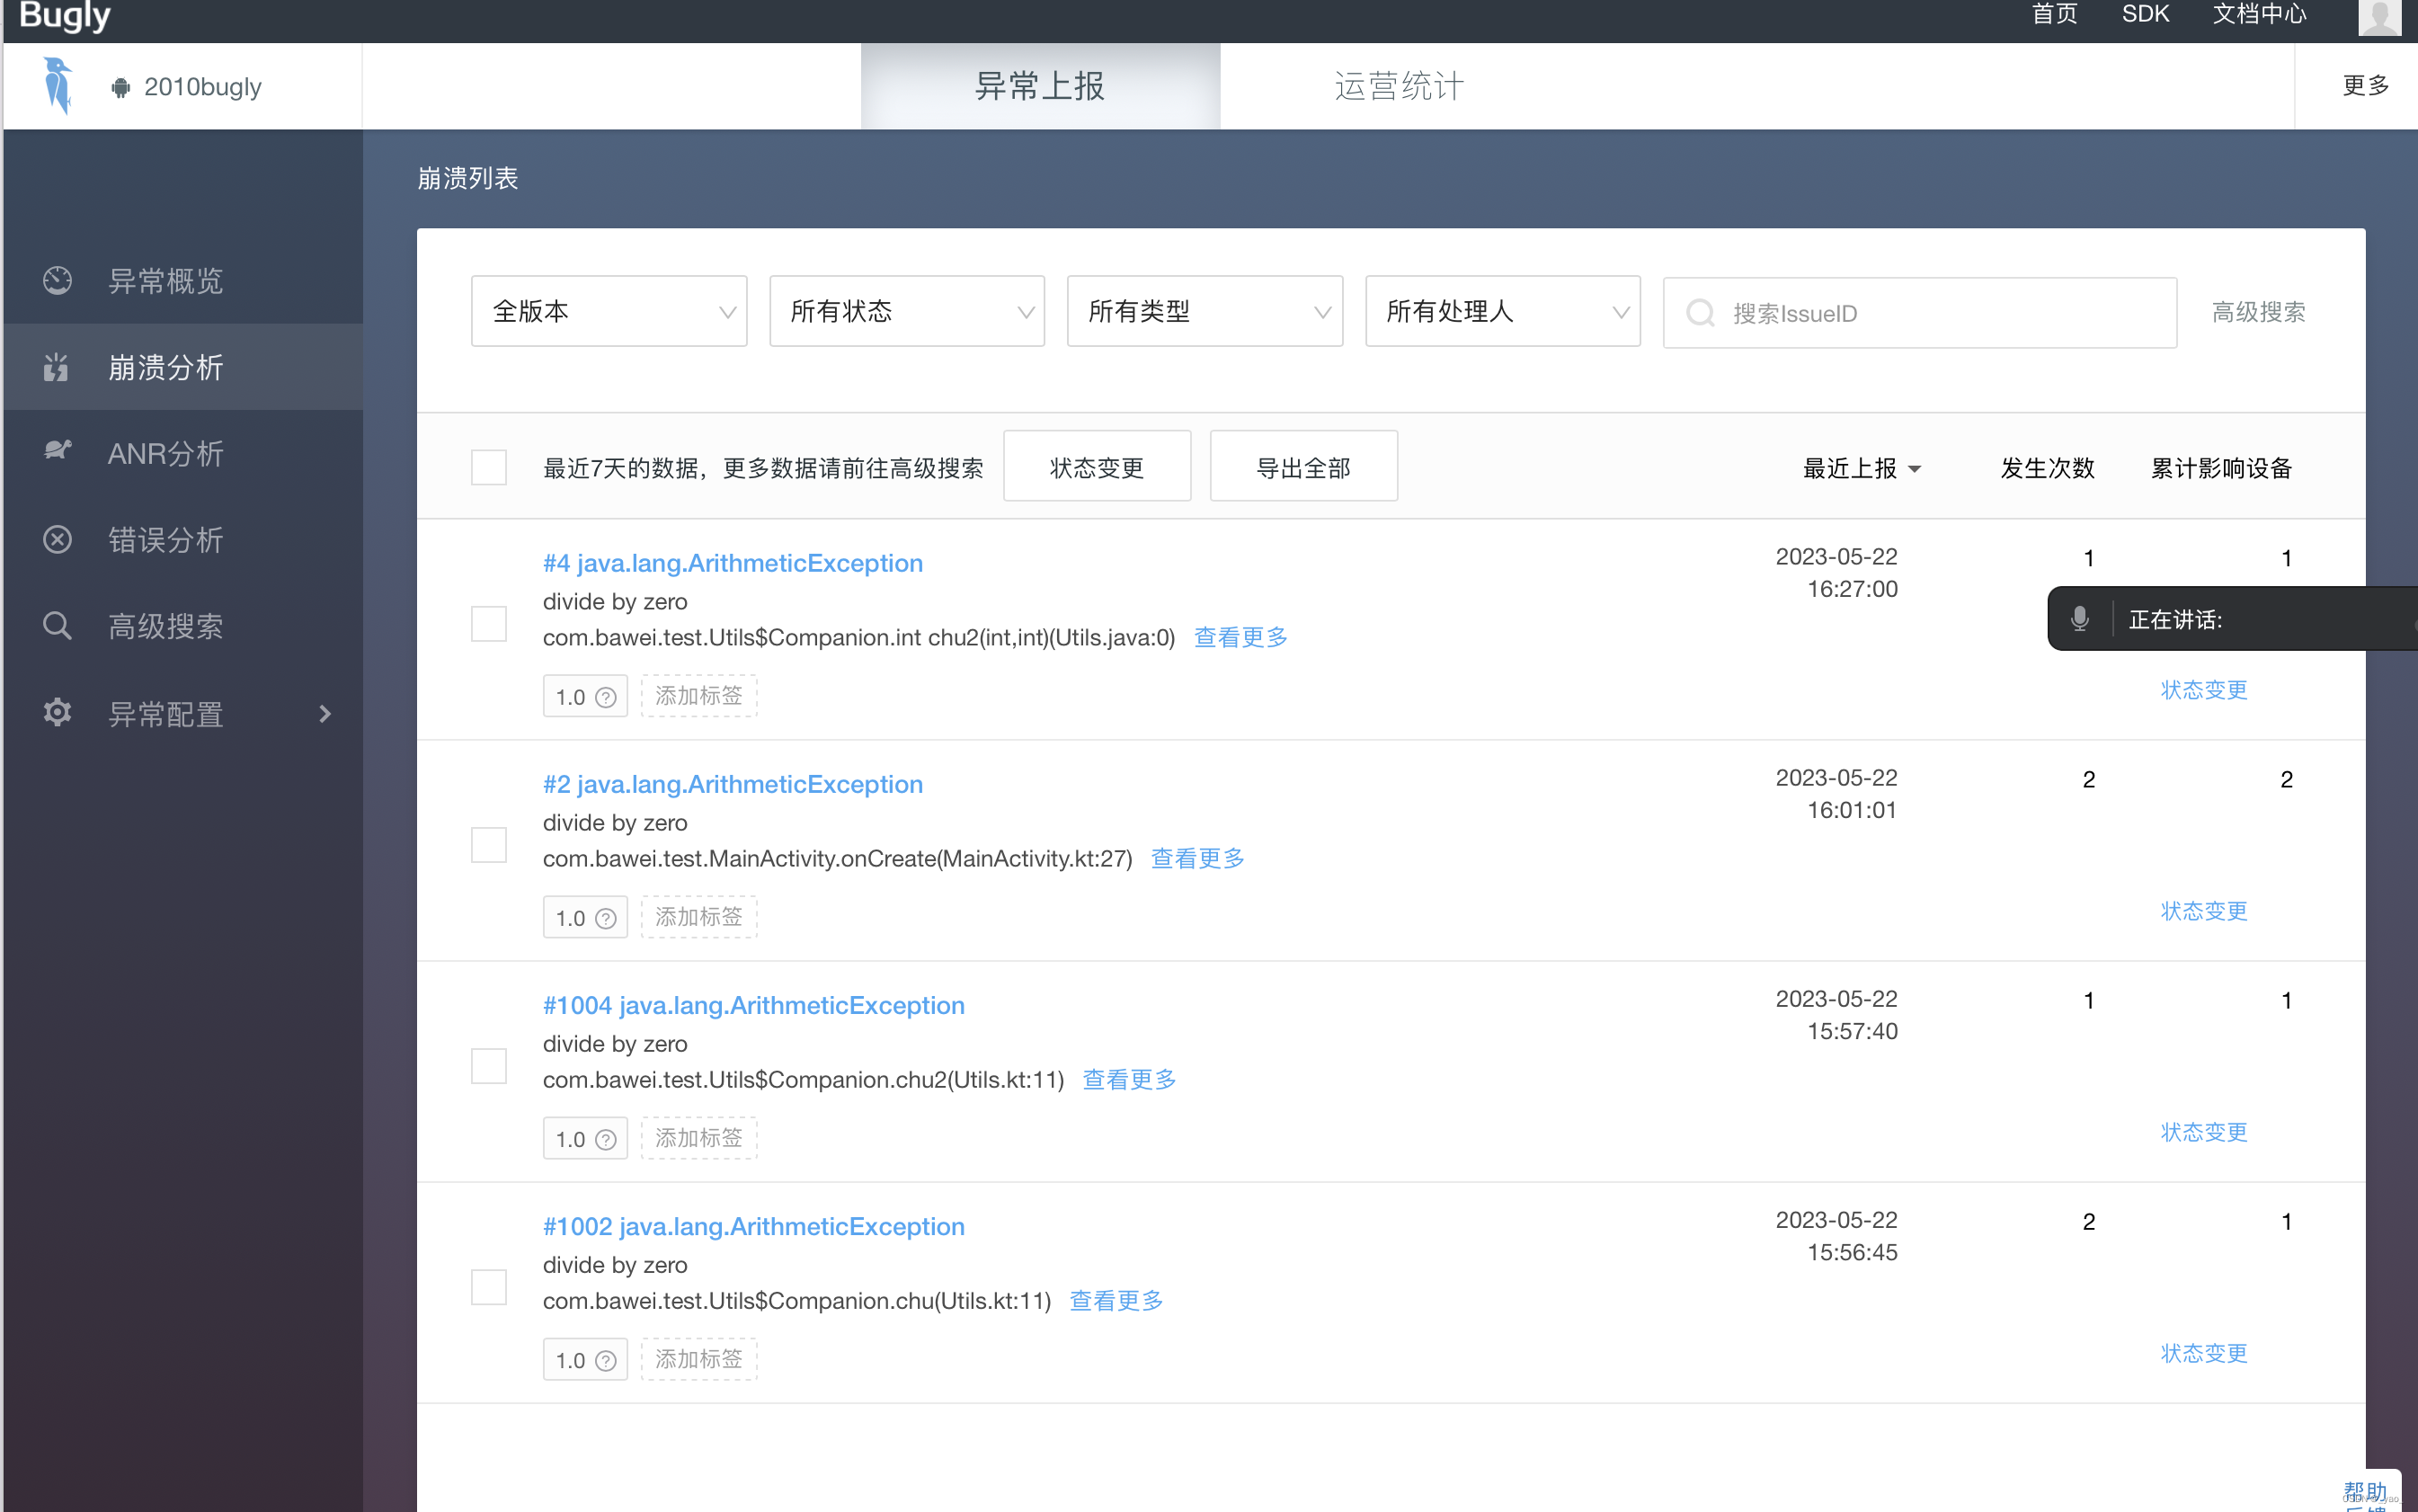Click the magnifier icon in the IssueID search box
The image size is (2418, 1512).
[x=1700, y=313]
